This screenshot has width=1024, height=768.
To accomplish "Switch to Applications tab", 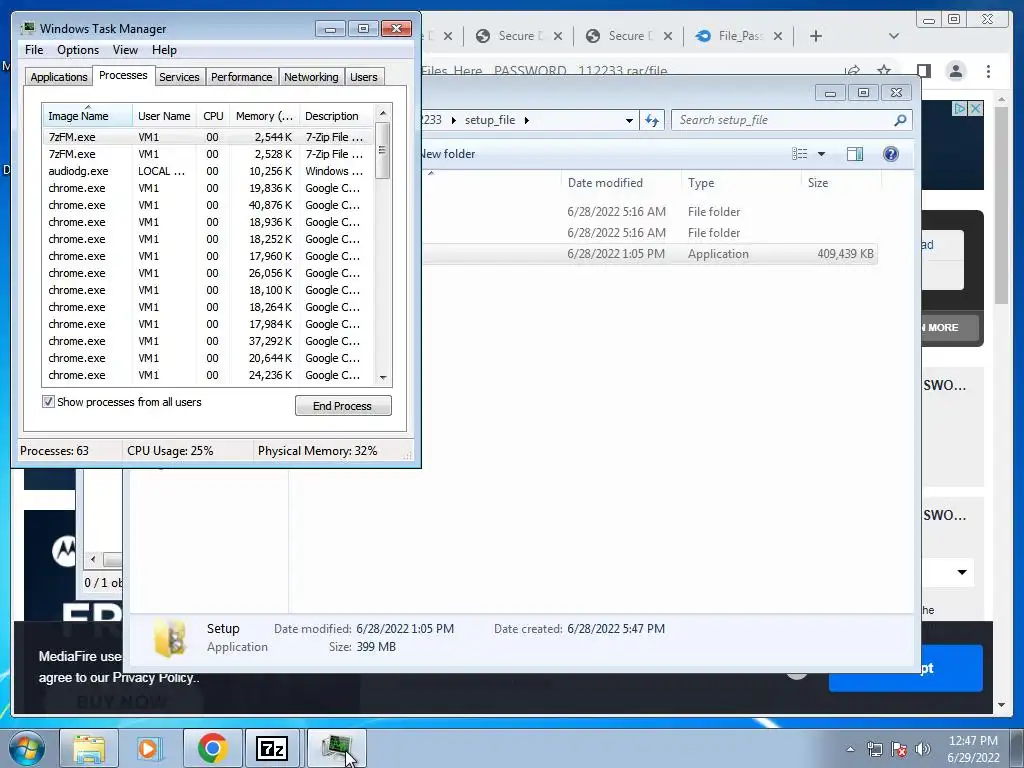I will 59,77.
